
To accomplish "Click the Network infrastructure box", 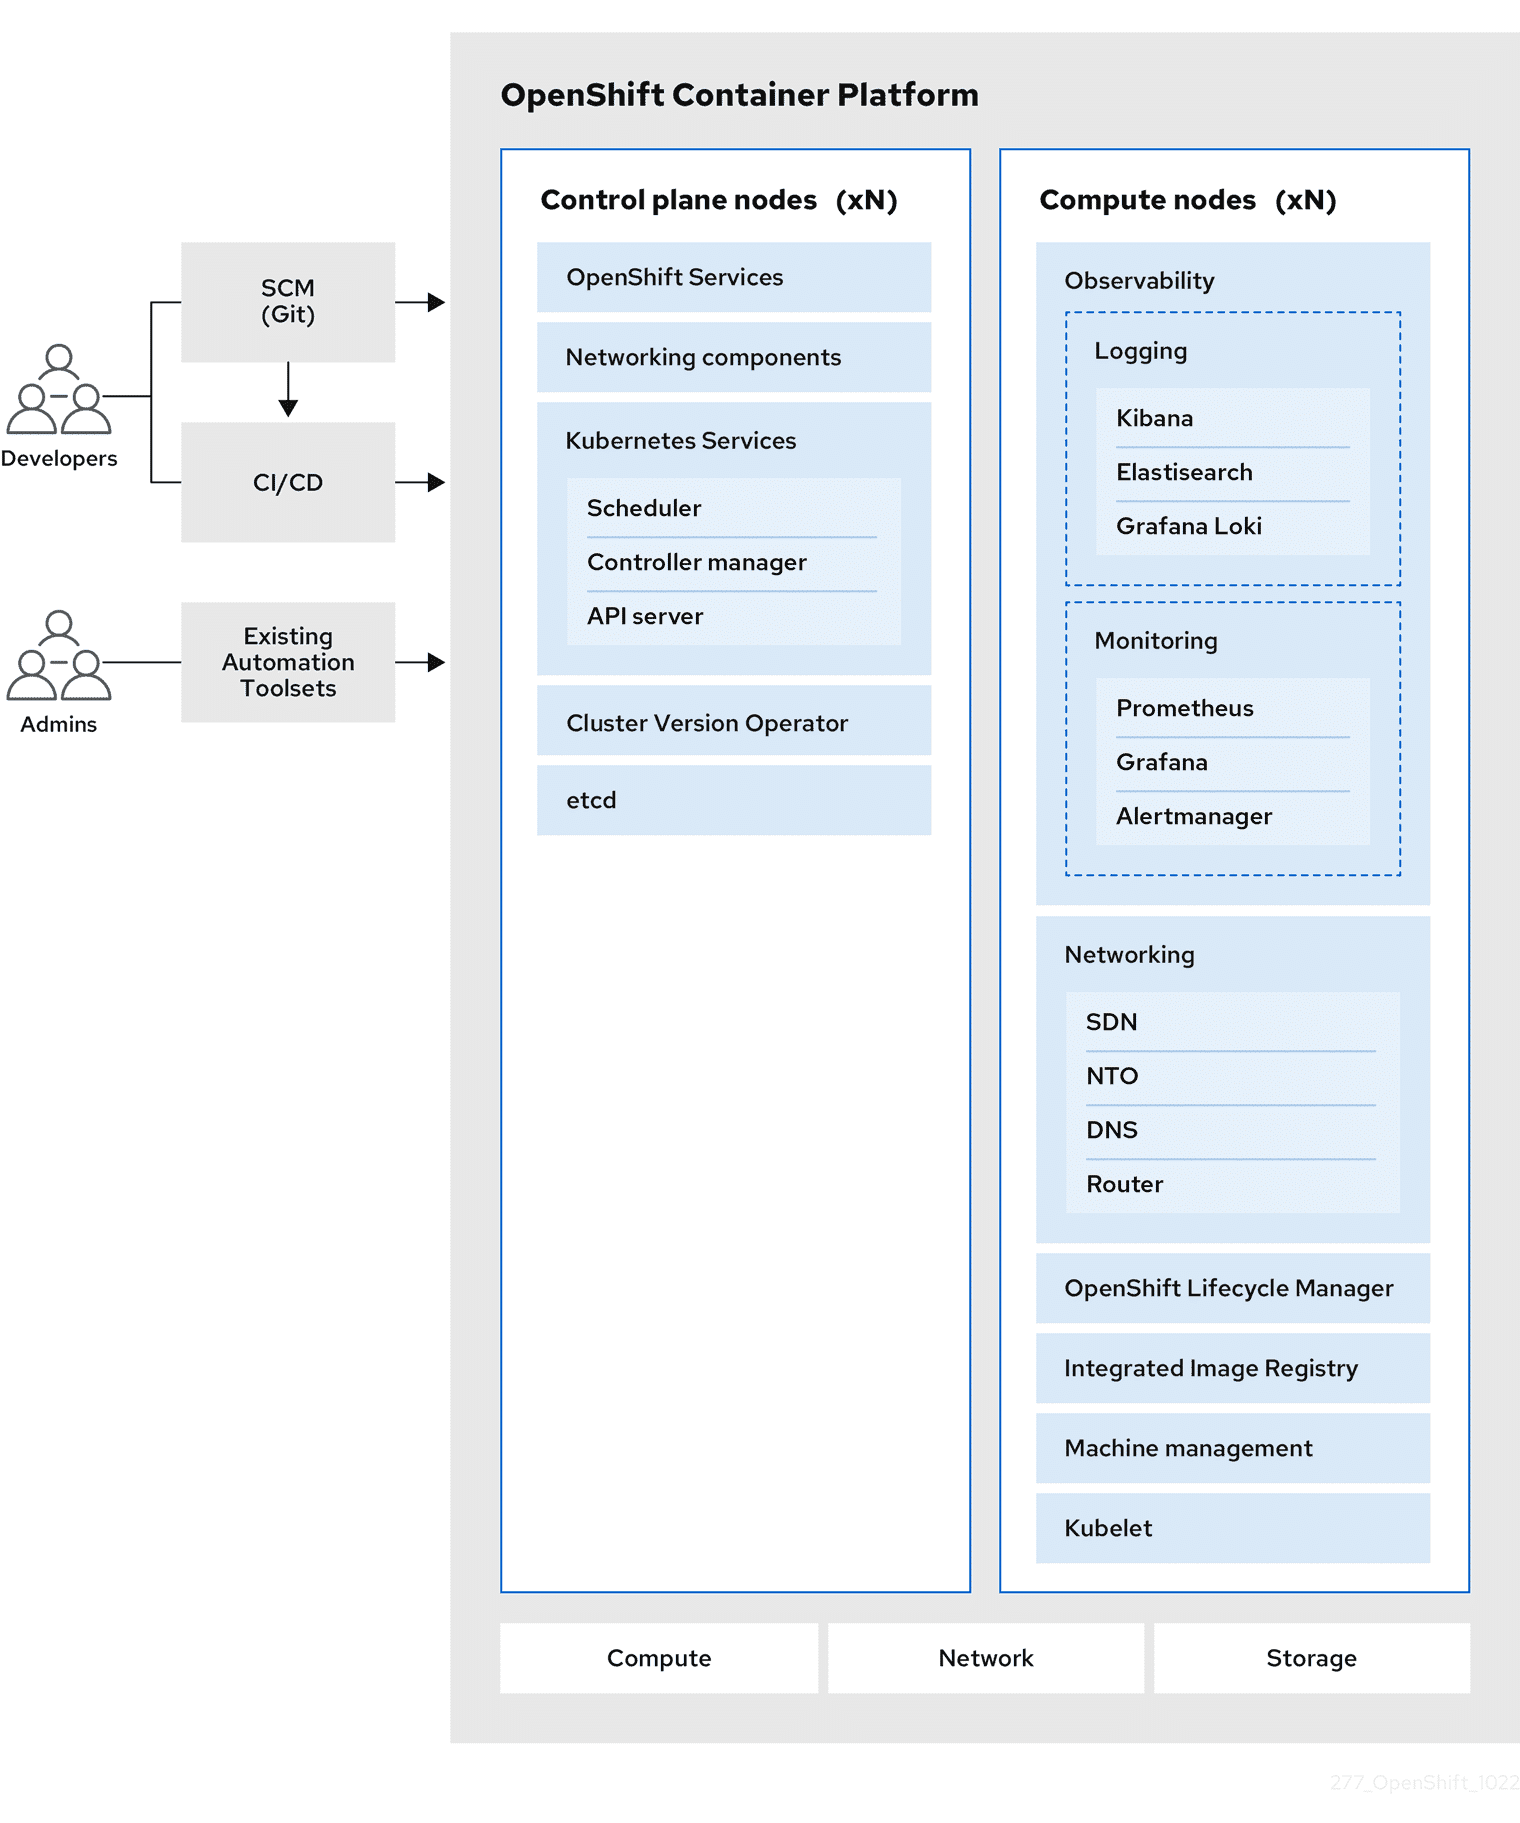I will (x=986, y=1658).
